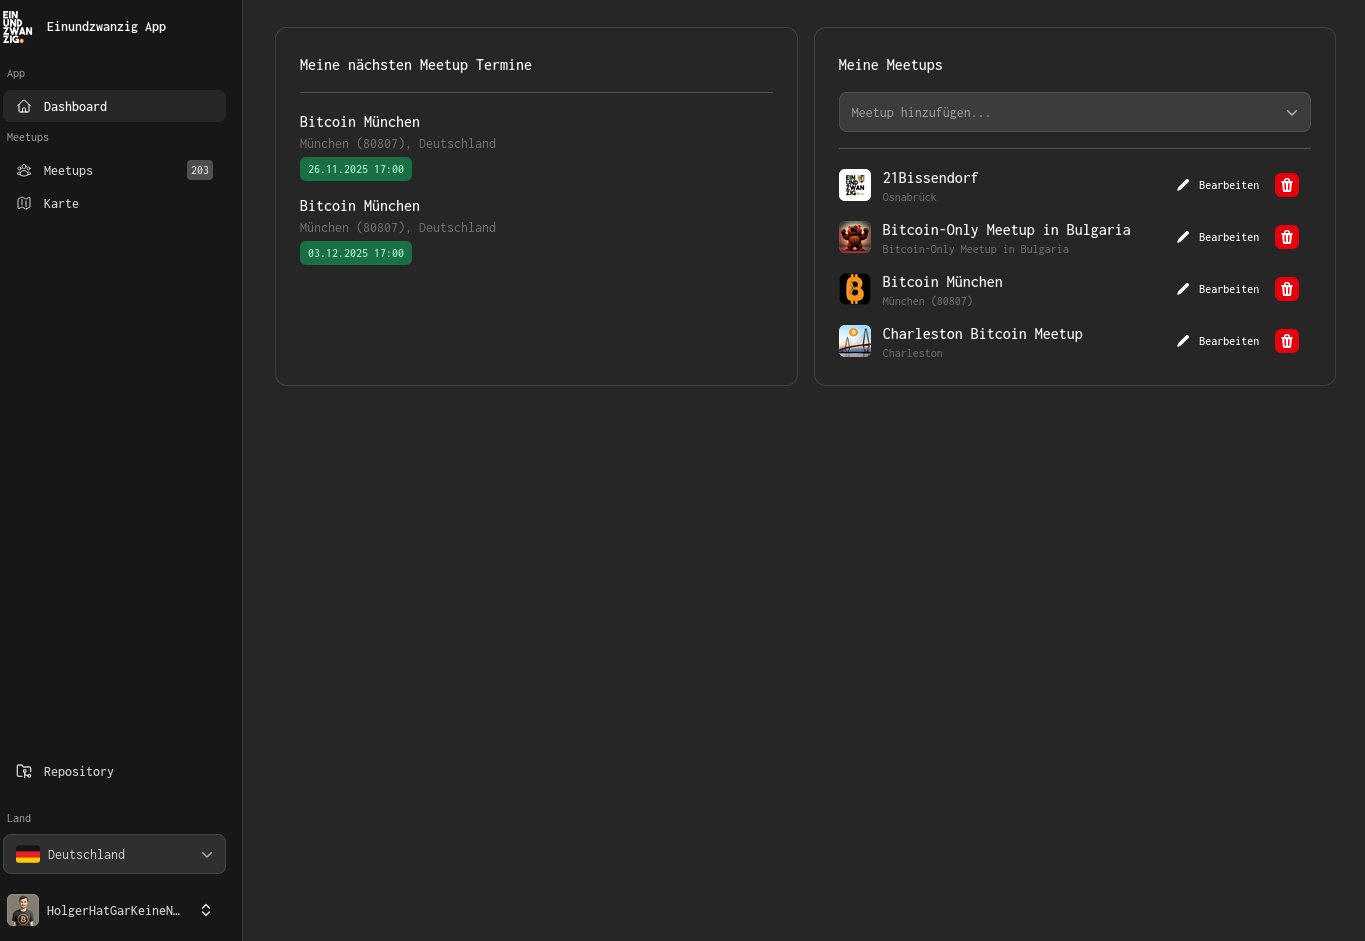Open Karte map view

(61, 203)
